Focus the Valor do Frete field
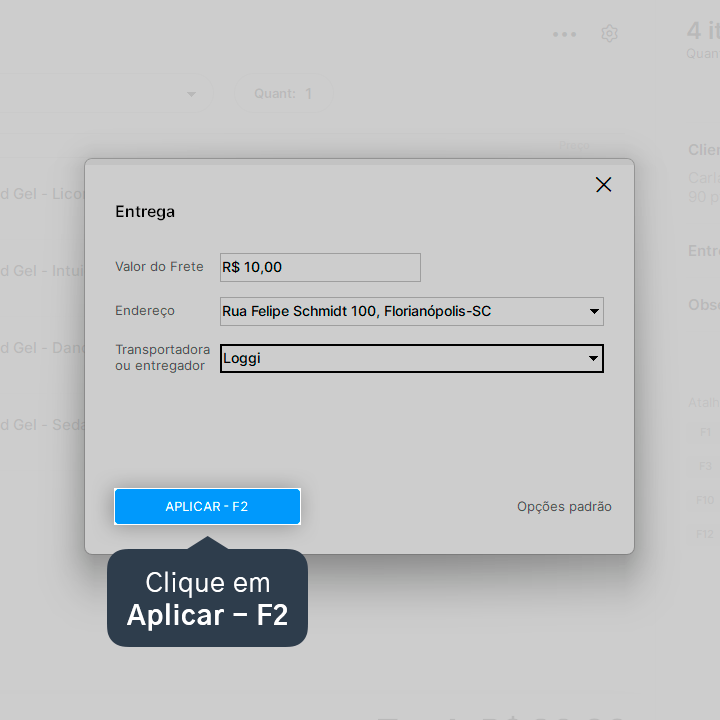 320,267
